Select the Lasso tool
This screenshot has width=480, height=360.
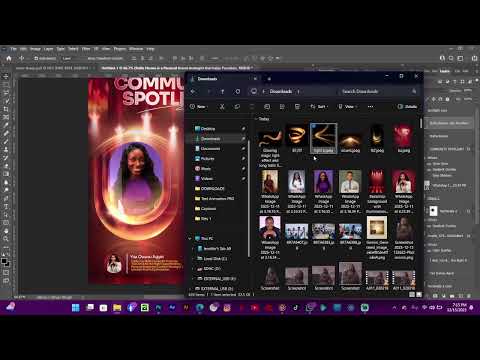coord(6,93)
